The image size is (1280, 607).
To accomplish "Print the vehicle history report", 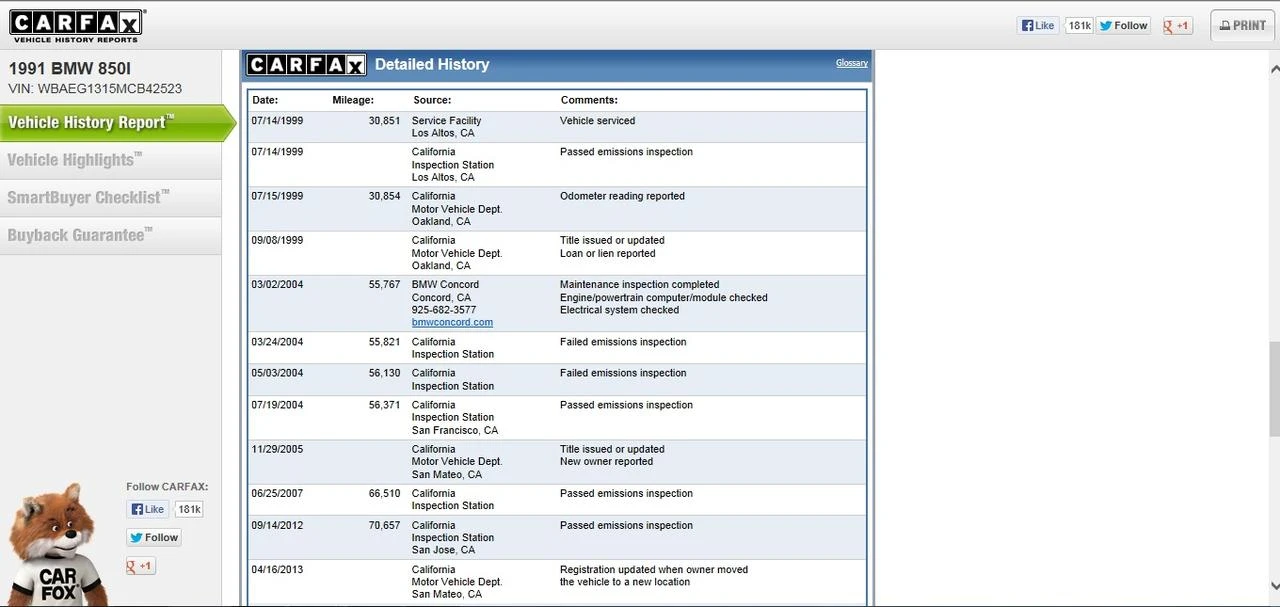I will tap(1242, 26).
